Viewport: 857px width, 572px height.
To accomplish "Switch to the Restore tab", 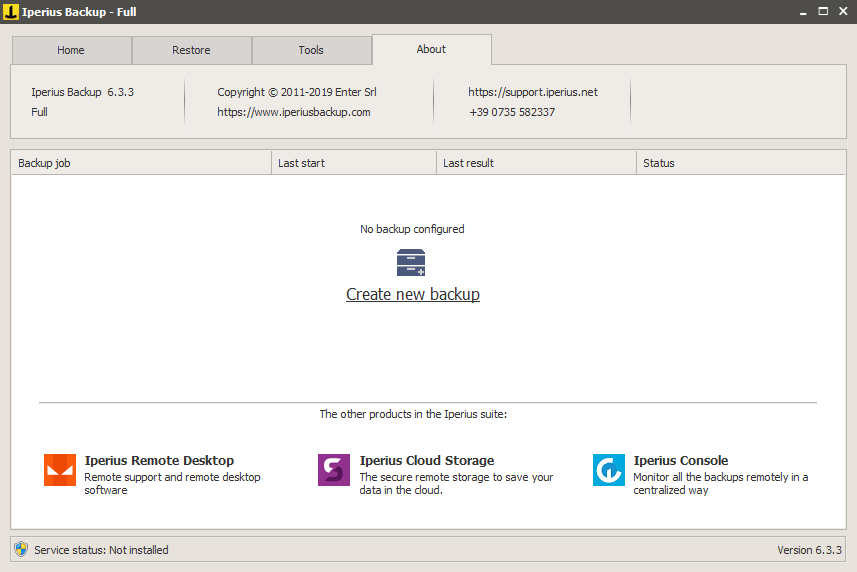I will pos(191,50).
